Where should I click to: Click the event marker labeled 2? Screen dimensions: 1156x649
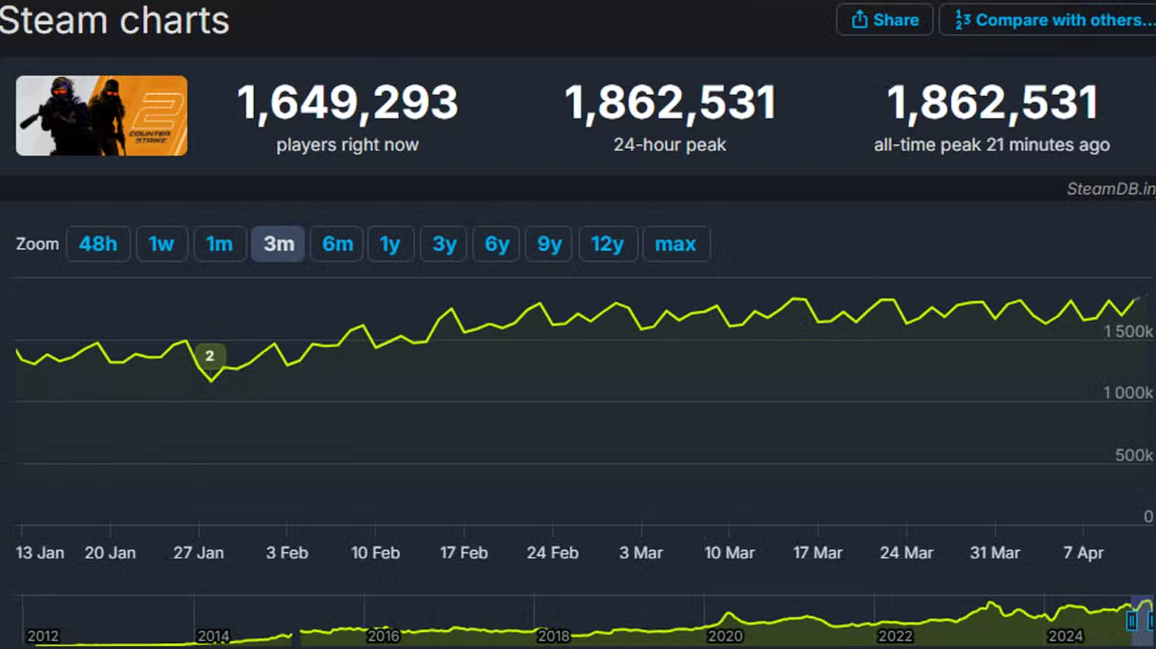point(209,356)
